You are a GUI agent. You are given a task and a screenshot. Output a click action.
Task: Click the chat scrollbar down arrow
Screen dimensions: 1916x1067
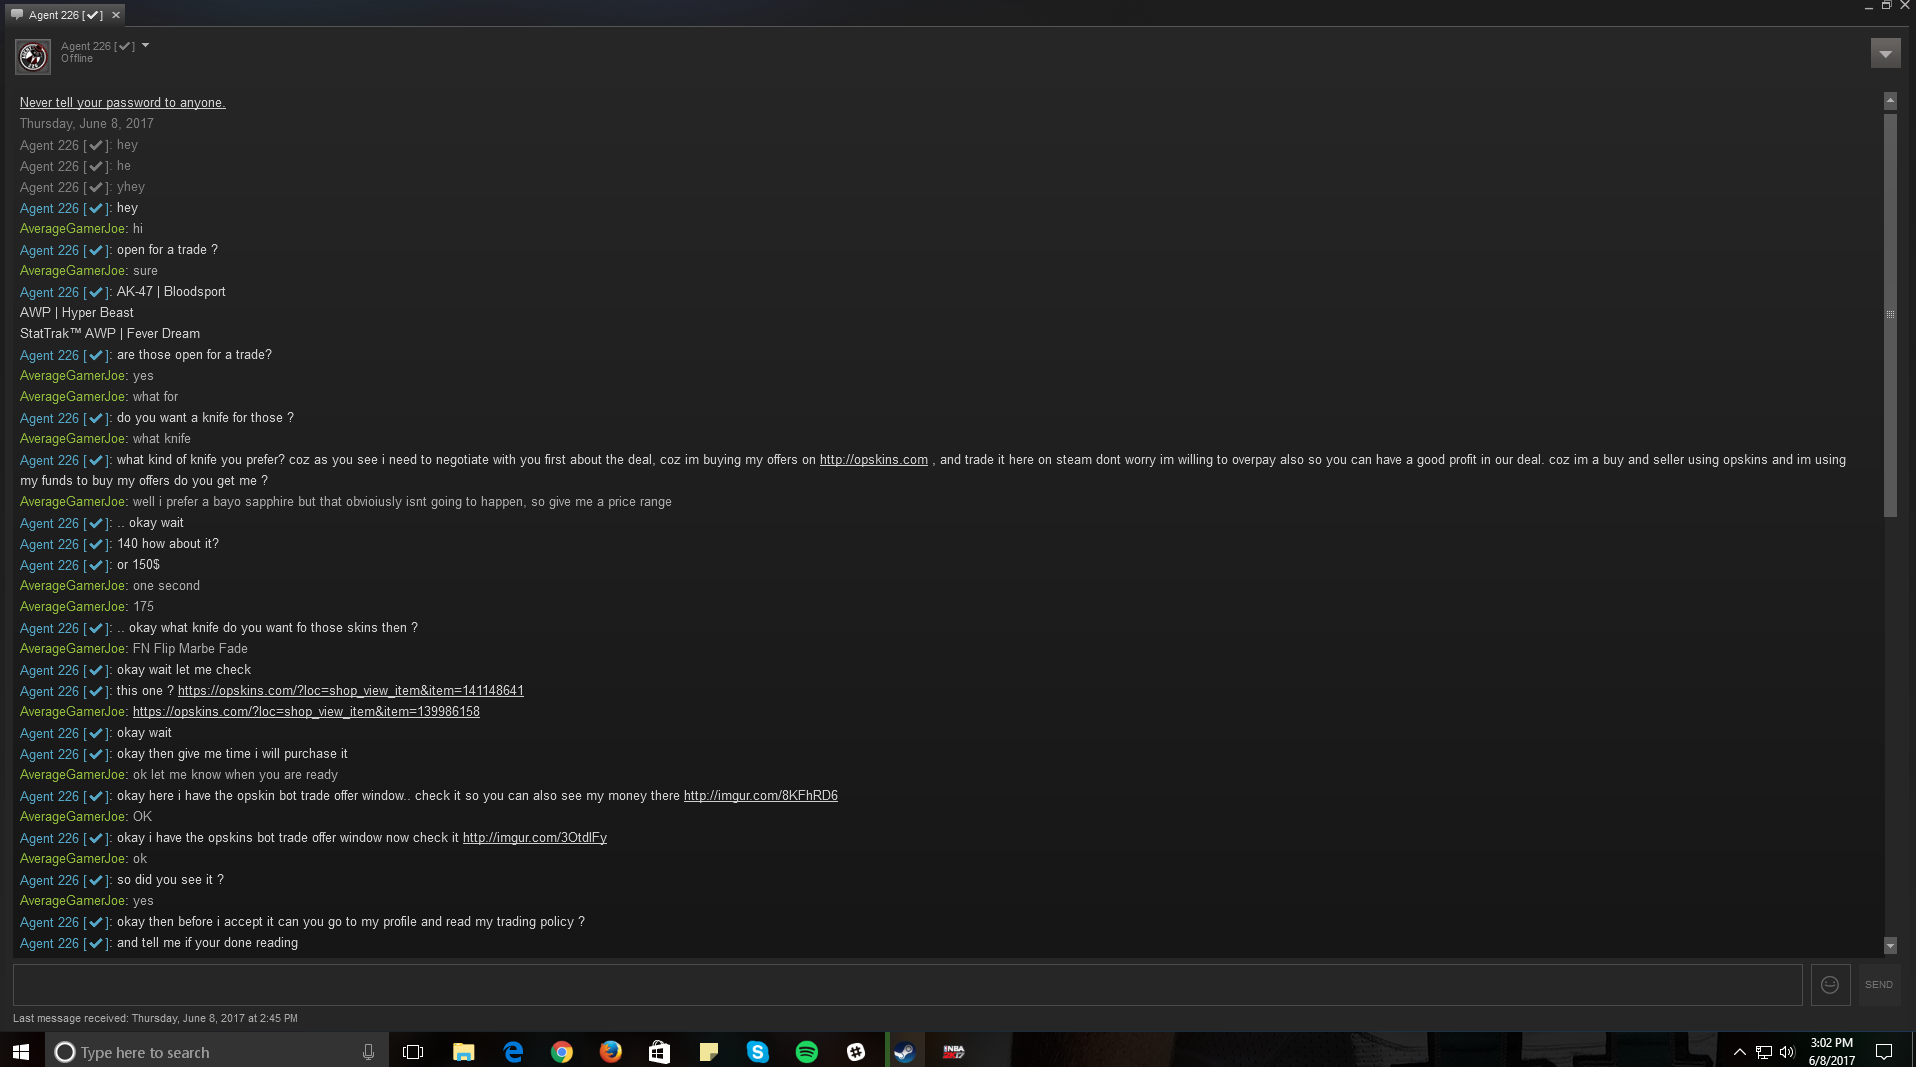(1890, 945)
